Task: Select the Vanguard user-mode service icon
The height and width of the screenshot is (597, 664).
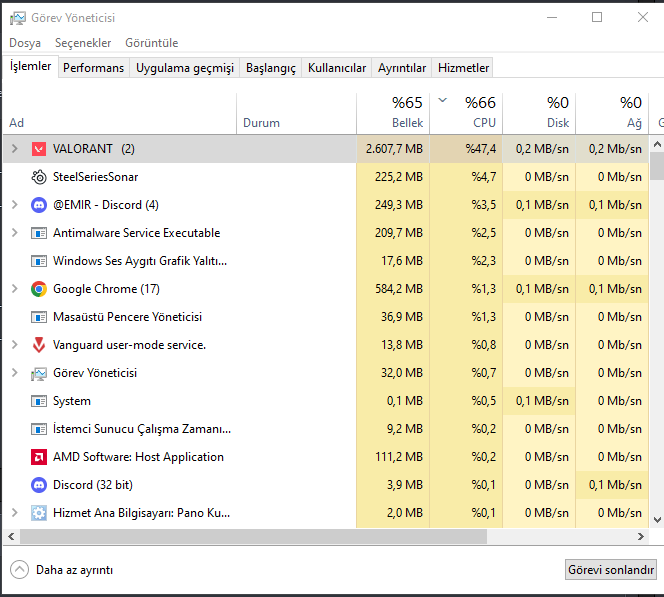Action: (x=39, y=345)
